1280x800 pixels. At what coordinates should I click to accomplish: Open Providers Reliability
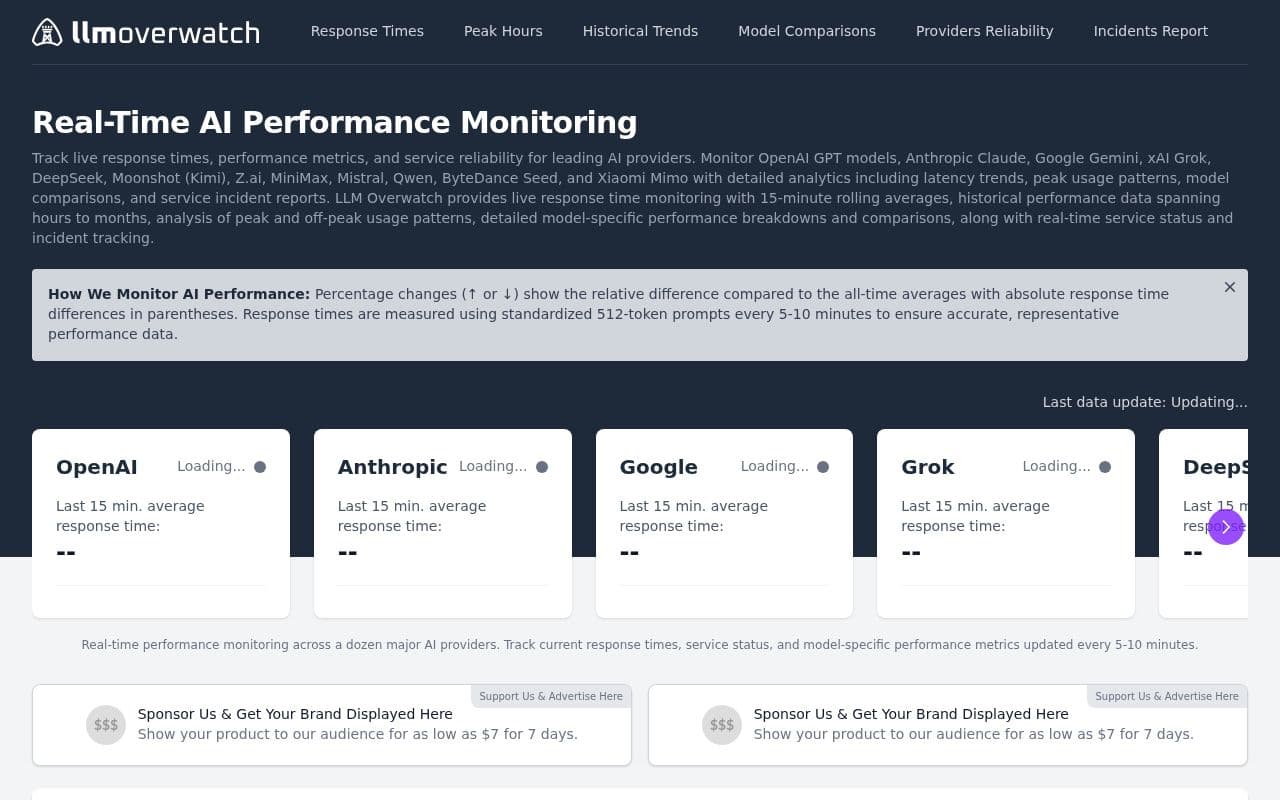pyautogui.click(x=985, y=31)
